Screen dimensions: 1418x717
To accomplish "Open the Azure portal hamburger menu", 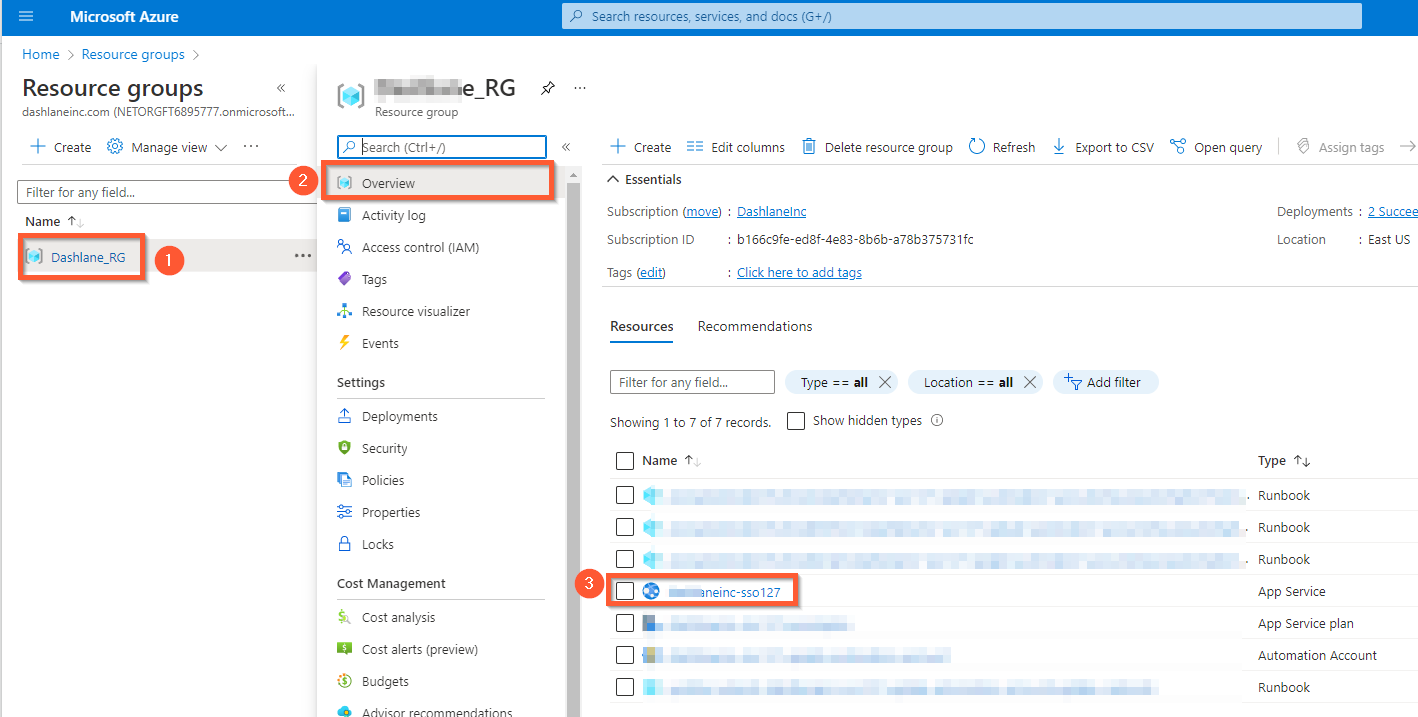I will [26, 16].
